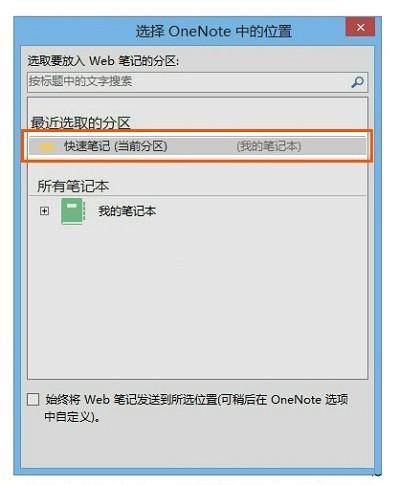
Task: Click empty space in the notebook list
Action: (x=197, y=300)
